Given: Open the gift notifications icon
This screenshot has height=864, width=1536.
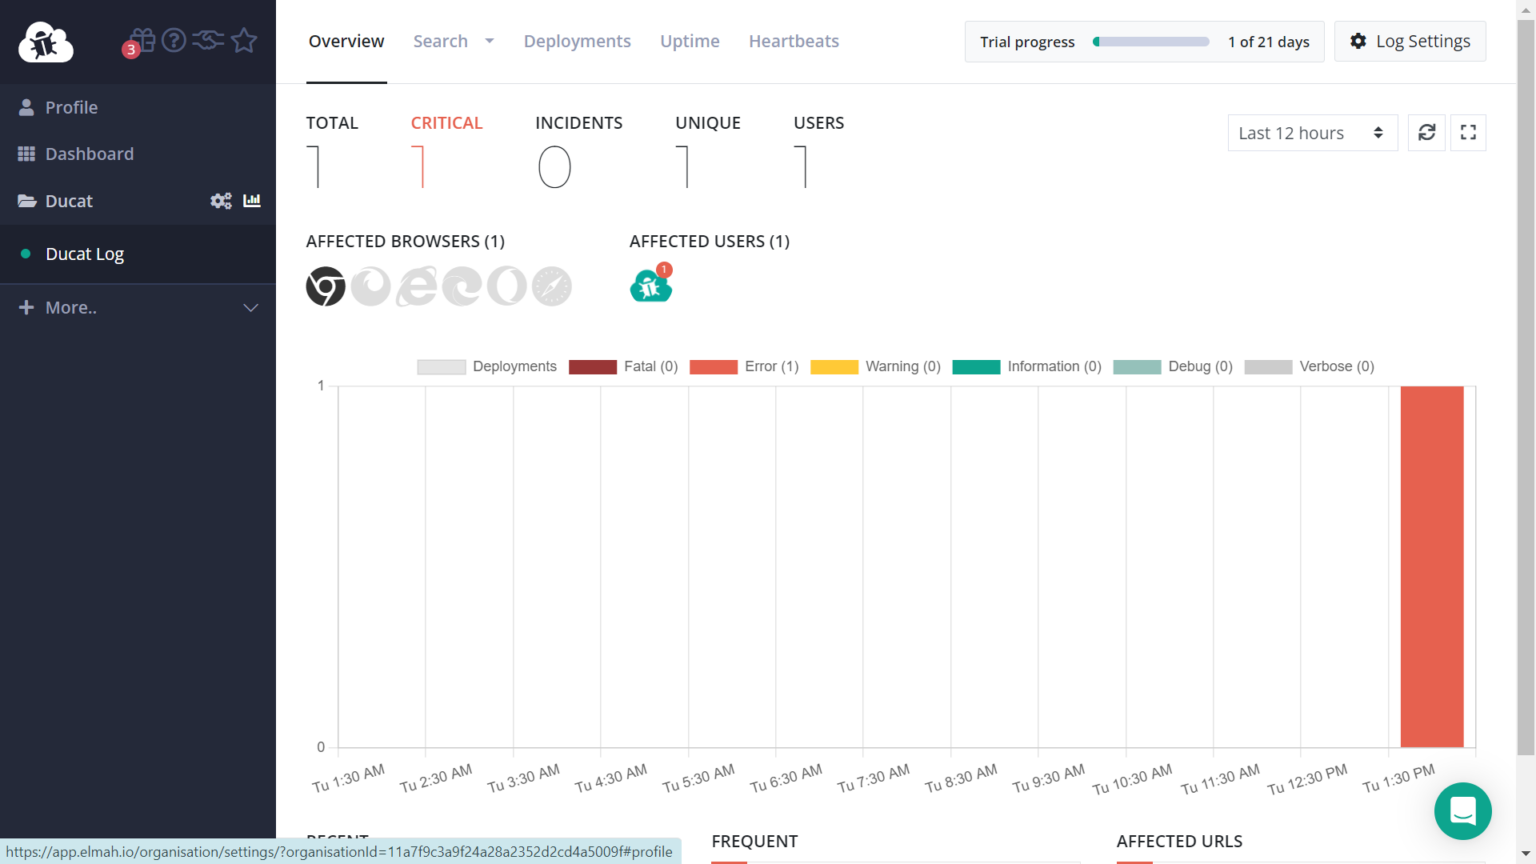Looking at the screenshot, I should pyautogui.click(x=142, y=40).
